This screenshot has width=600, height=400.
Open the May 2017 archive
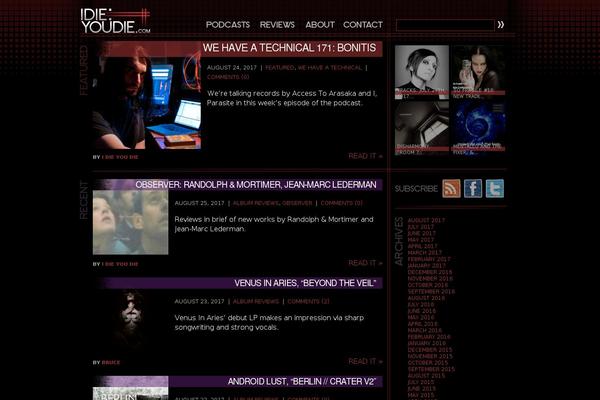(421, 240)
